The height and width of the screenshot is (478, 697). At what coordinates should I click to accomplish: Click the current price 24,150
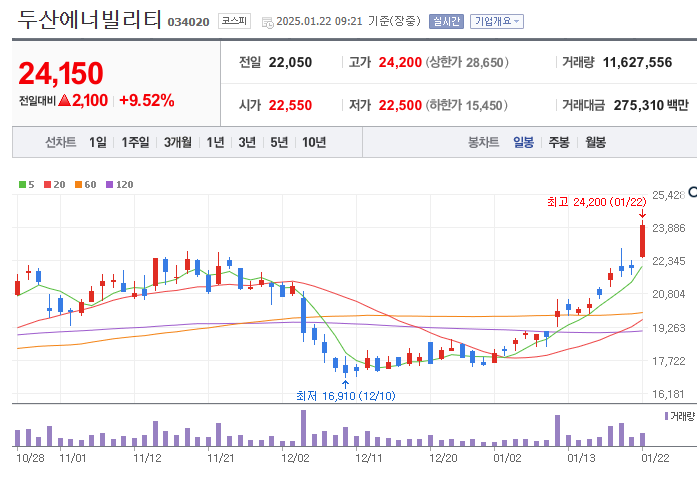[x=61, y=73]
